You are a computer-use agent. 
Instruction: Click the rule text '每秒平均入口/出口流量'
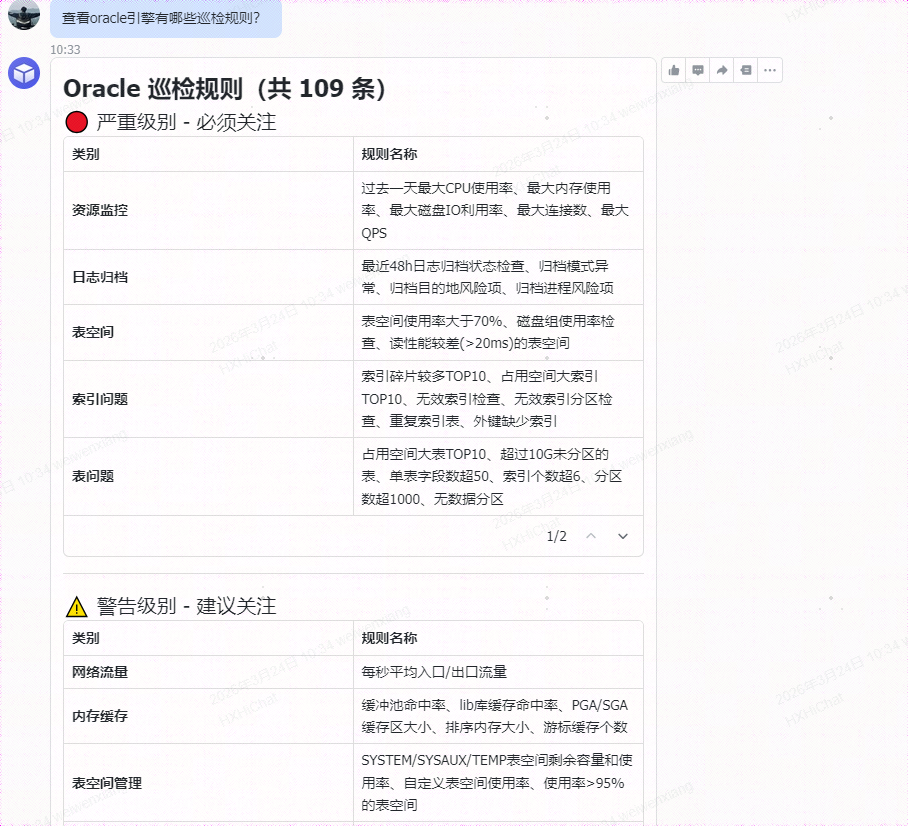(x=434, y=672)
